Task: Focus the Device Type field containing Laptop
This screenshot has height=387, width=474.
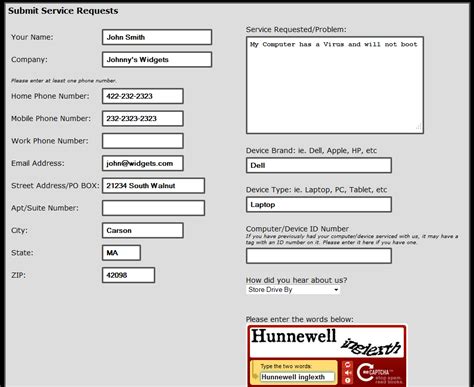Action: point(319,204)
